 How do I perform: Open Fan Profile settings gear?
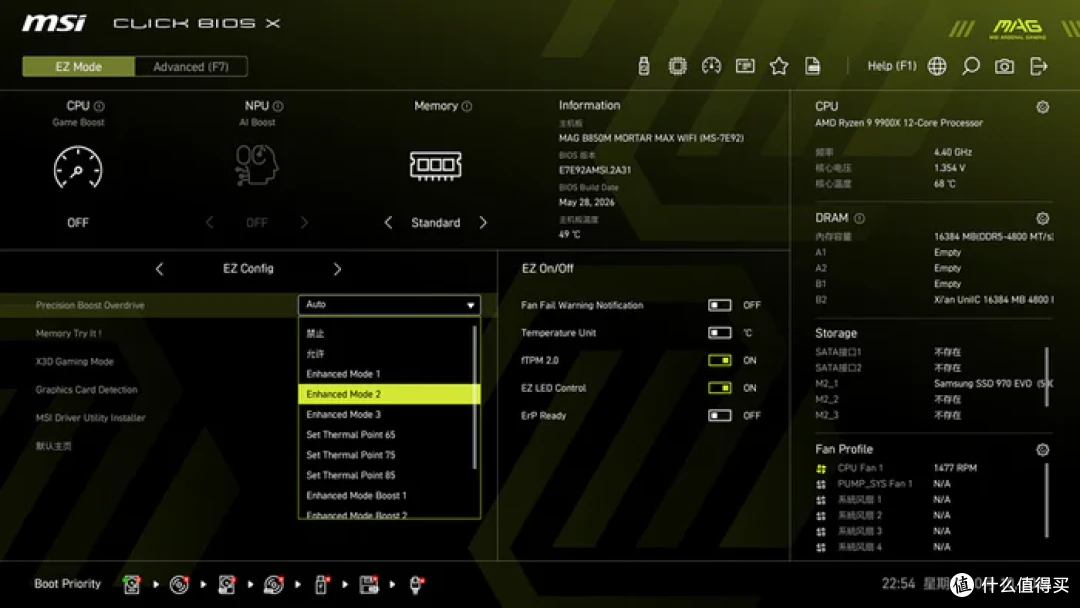(1043, 450)
